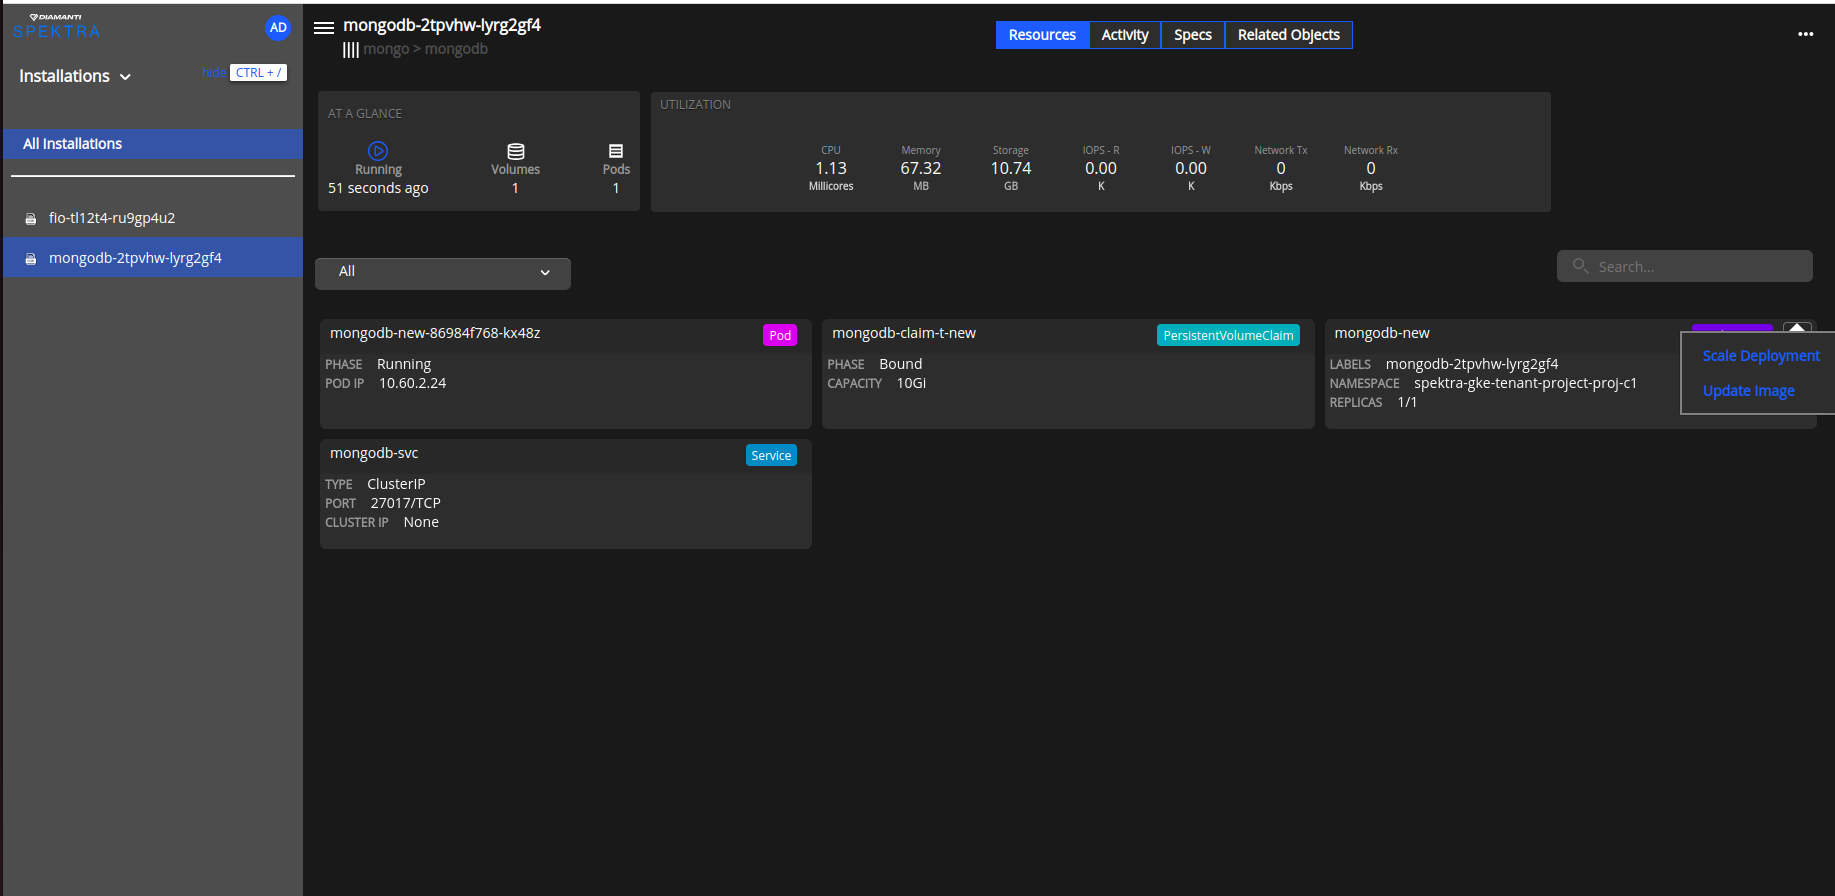Click the hide sidebar link
1835x896 pixels.
213,72
